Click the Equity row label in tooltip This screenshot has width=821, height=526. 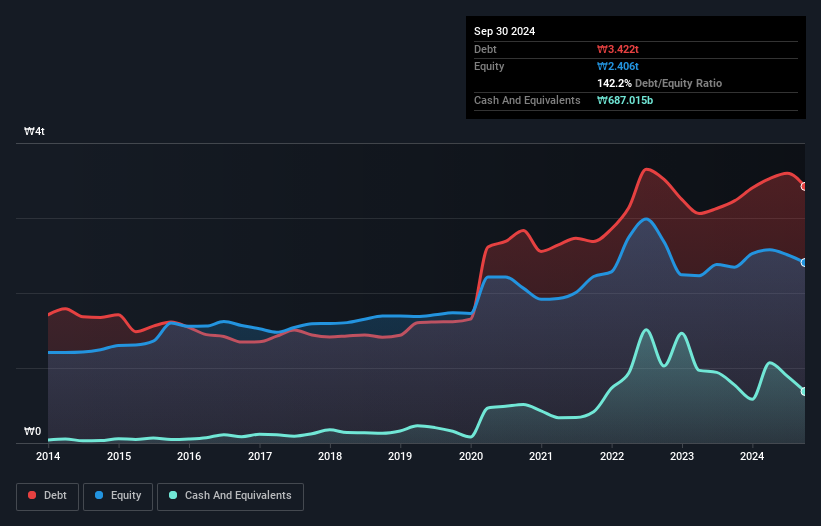489,66
